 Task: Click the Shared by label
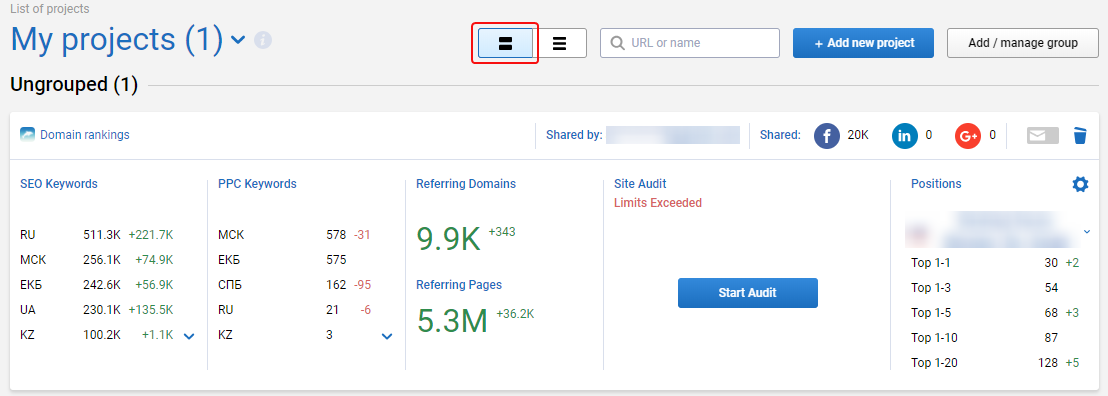coord(574,134)
